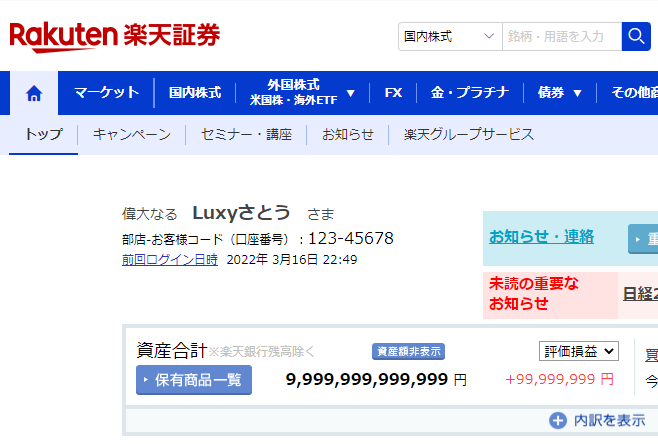Open the 前回ログイン日時 link
Screen dimensions: 658x444
pyautogui.click(x=170, y=260)
